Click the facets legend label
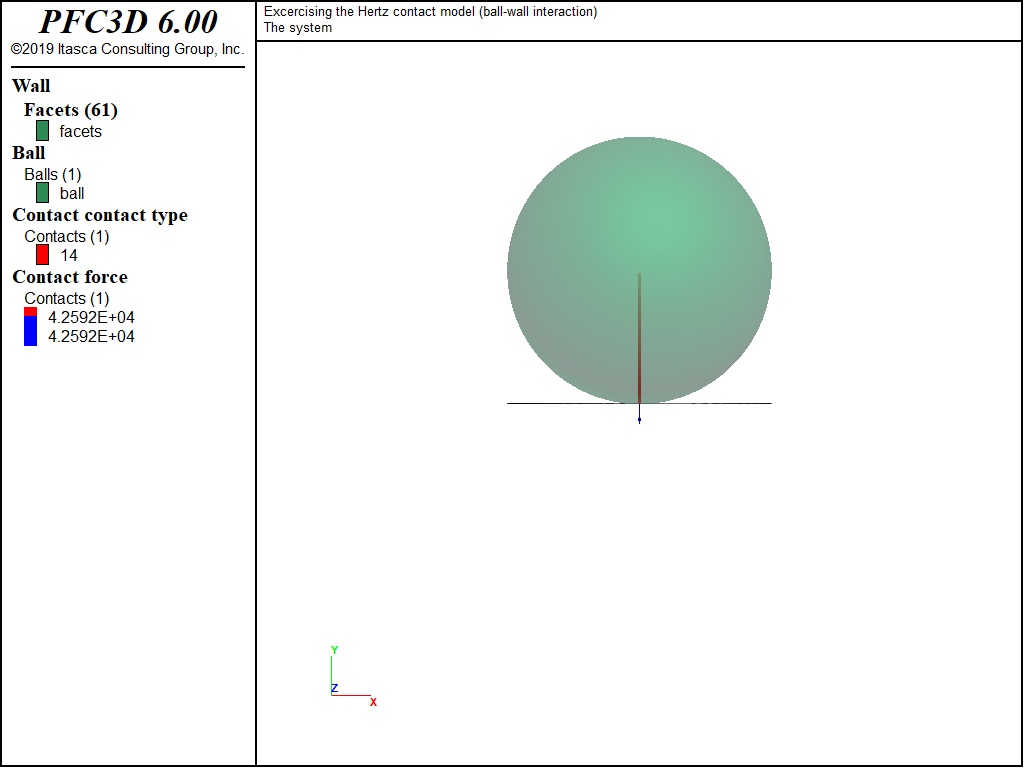The height and width of the screenshot is (768, 1024). tap(80, 131)
